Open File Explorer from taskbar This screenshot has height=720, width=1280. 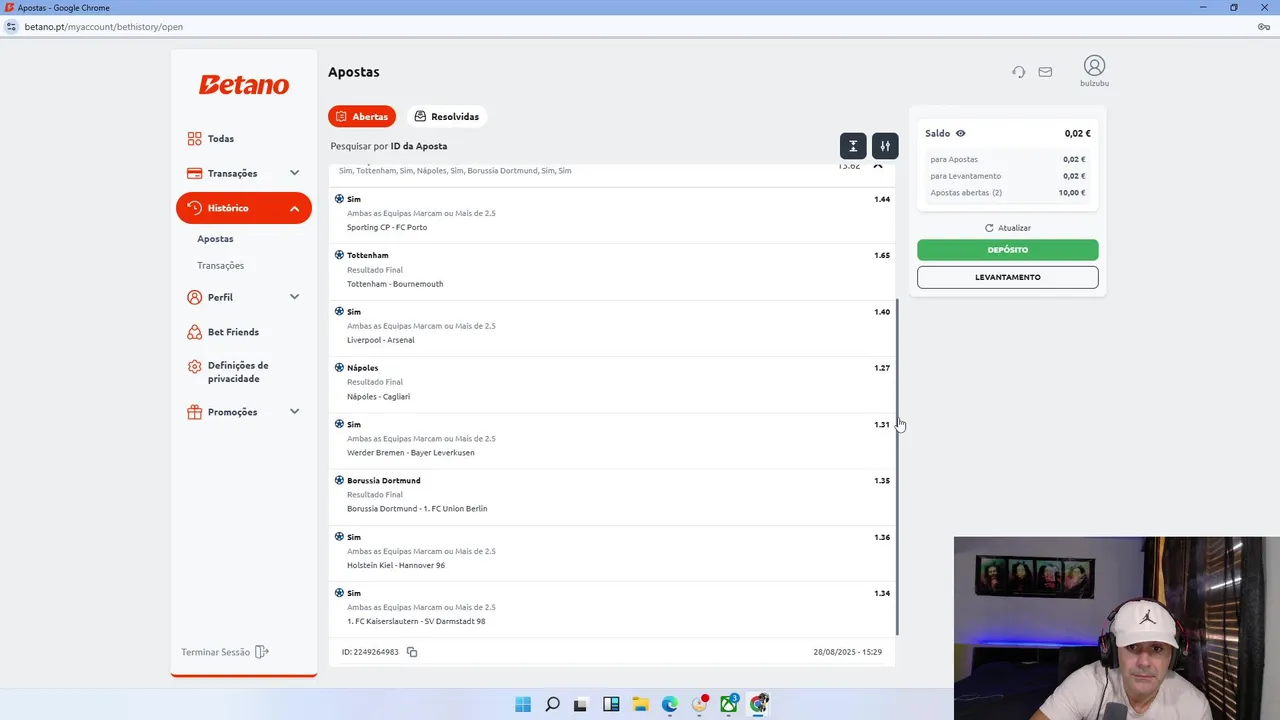[x=640, y=704]
